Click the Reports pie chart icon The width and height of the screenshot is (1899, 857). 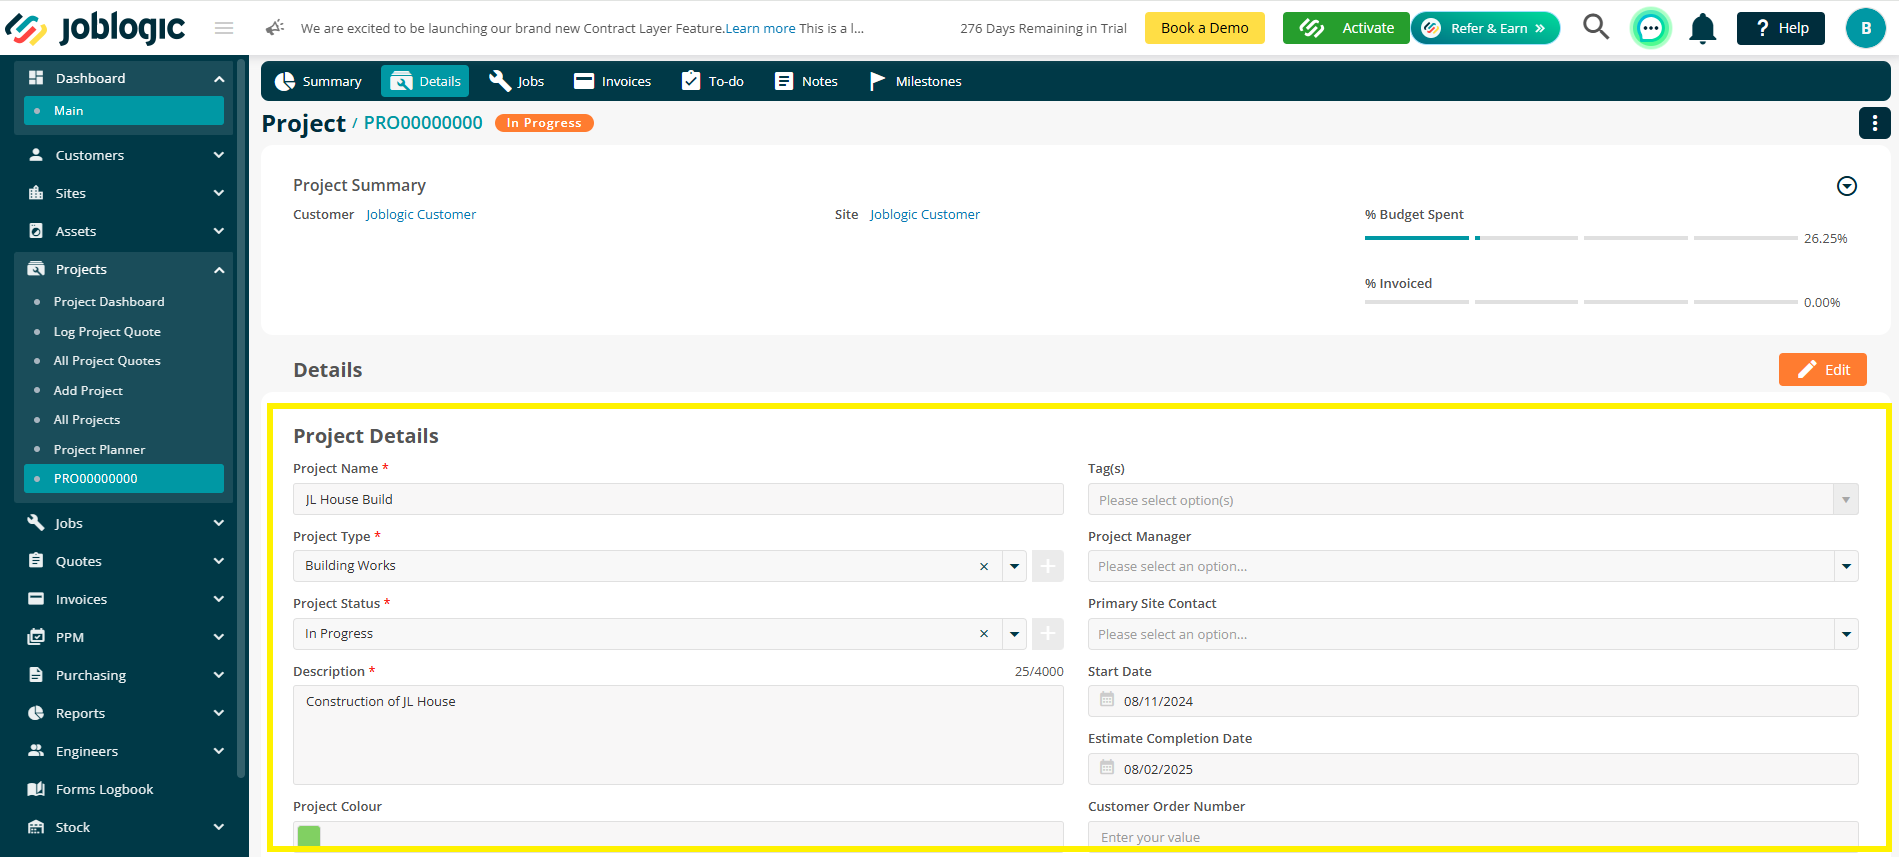coord(36,713)
